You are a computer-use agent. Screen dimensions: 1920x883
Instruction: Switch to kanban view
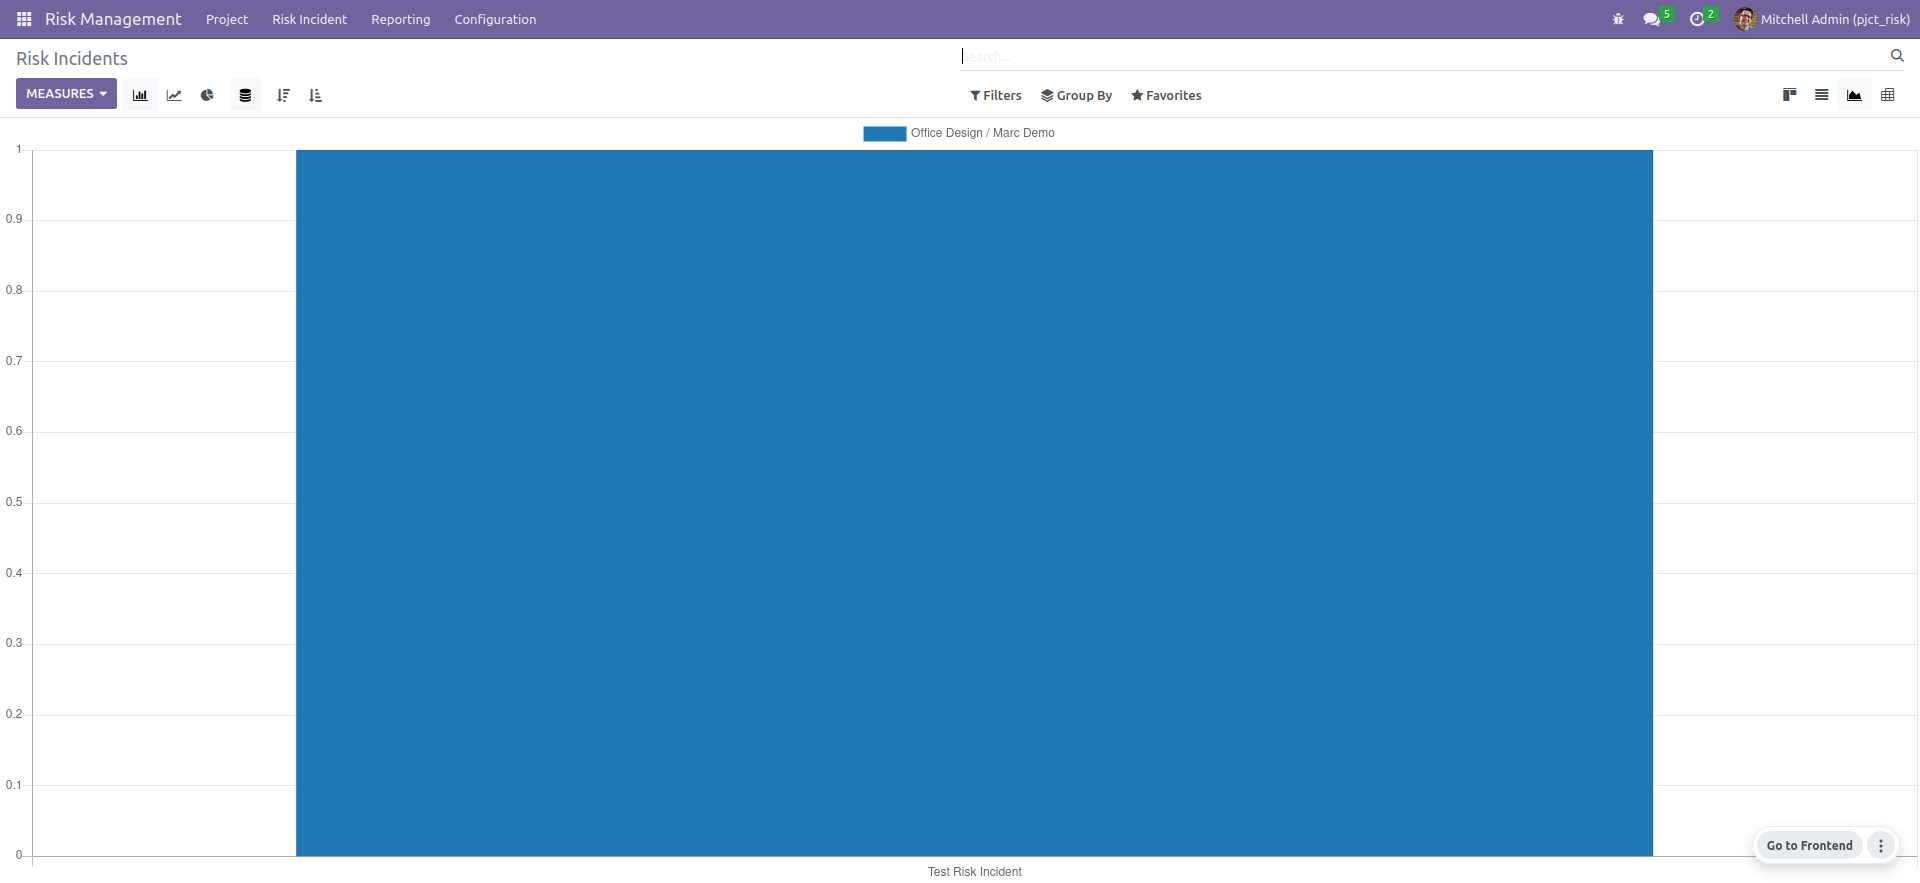point(1790,95)
